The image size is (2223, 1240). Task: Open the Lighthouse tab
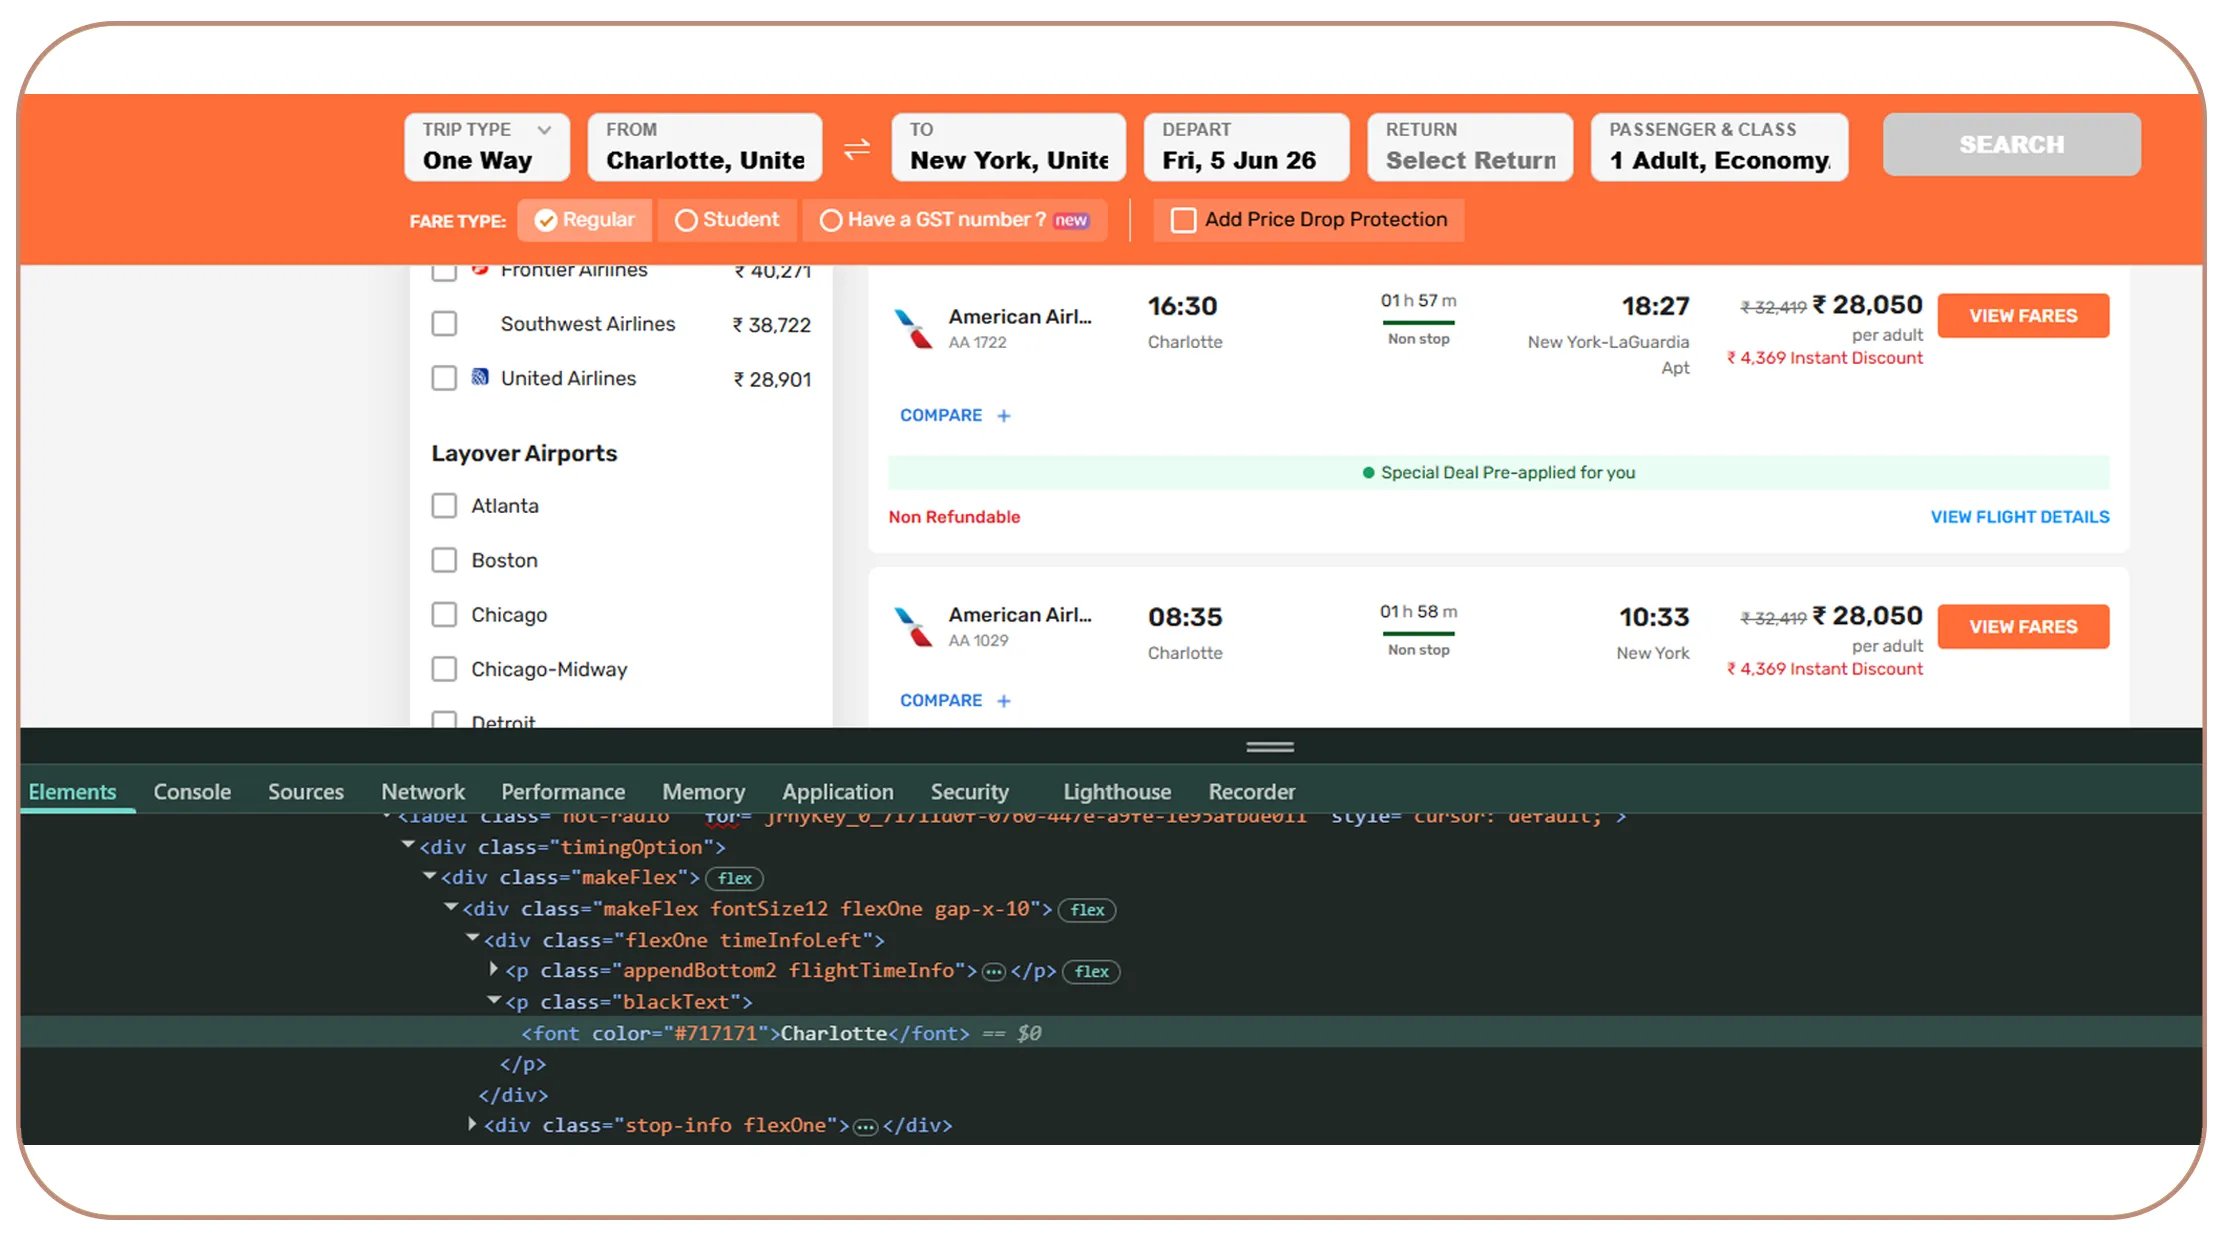click(1117, 792)
